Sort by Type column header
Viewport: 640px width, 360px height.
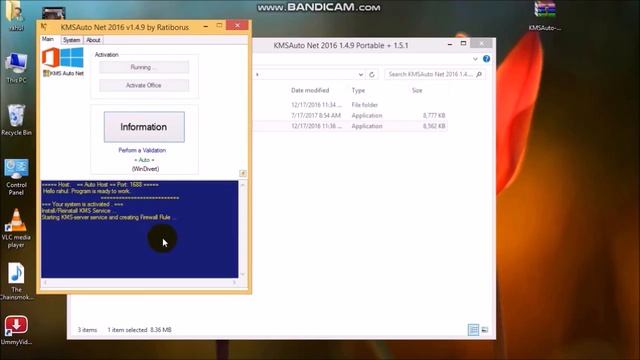(358, 90)
